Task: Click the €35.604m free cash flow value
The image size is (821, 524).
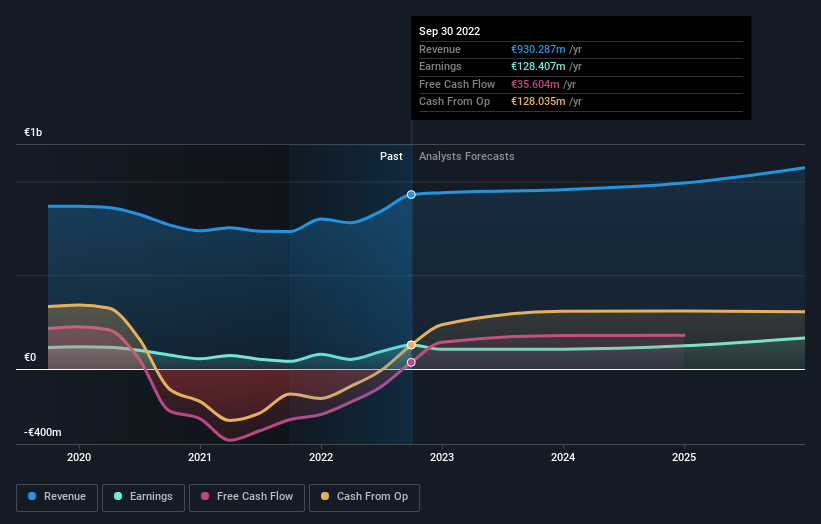Action: (535, 84)
